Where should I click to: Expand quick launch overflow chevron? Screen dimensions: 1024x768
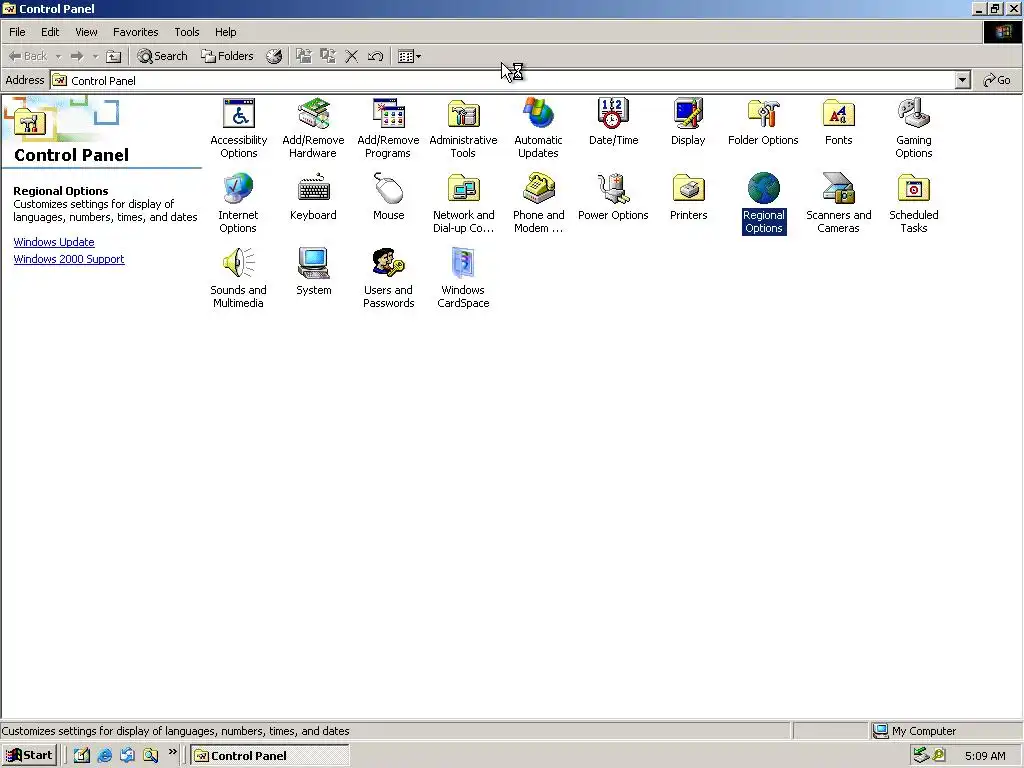coord(172,752)
